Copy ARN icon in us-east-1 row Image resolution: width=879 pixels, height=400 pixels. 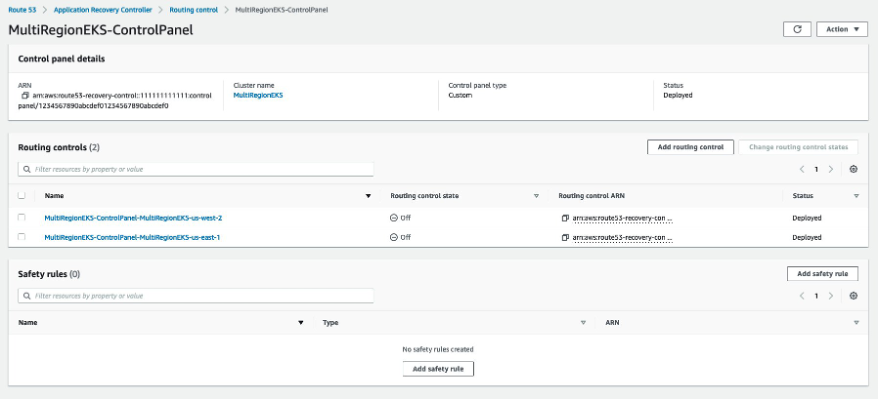coord(565,238)
